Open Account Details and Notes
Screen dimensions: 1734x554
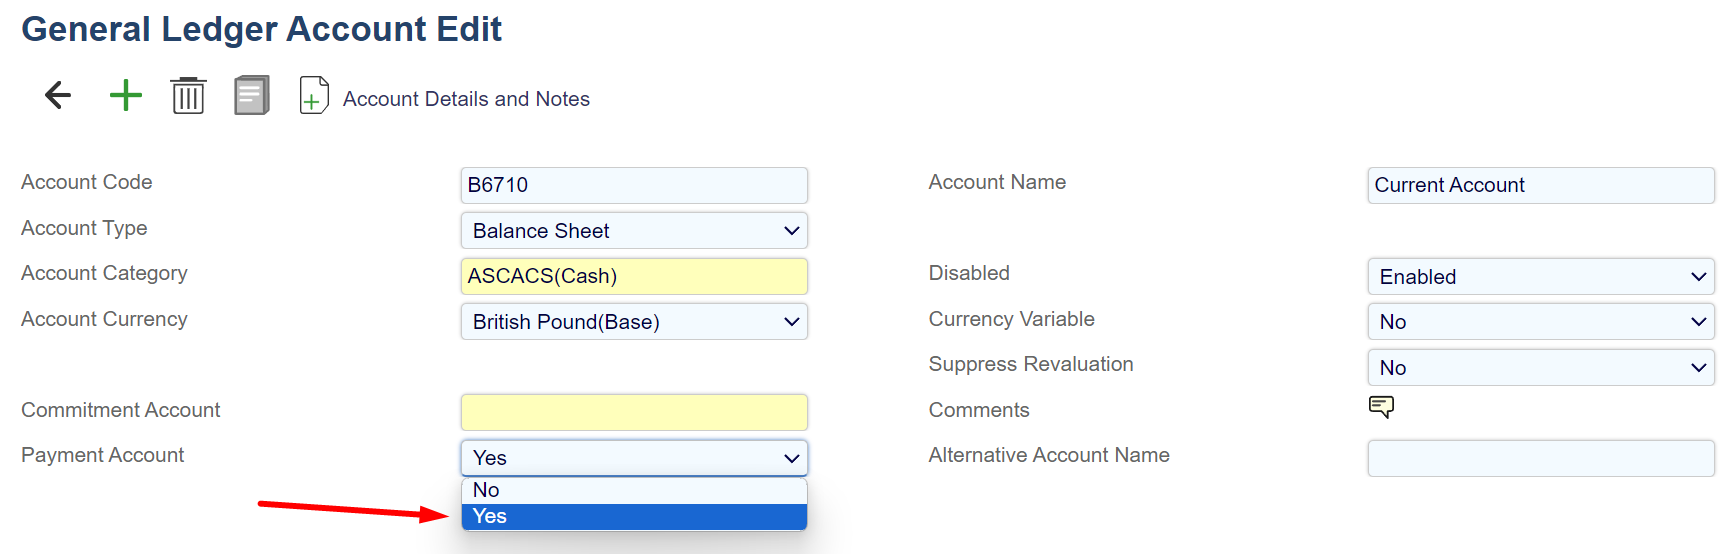466,99
